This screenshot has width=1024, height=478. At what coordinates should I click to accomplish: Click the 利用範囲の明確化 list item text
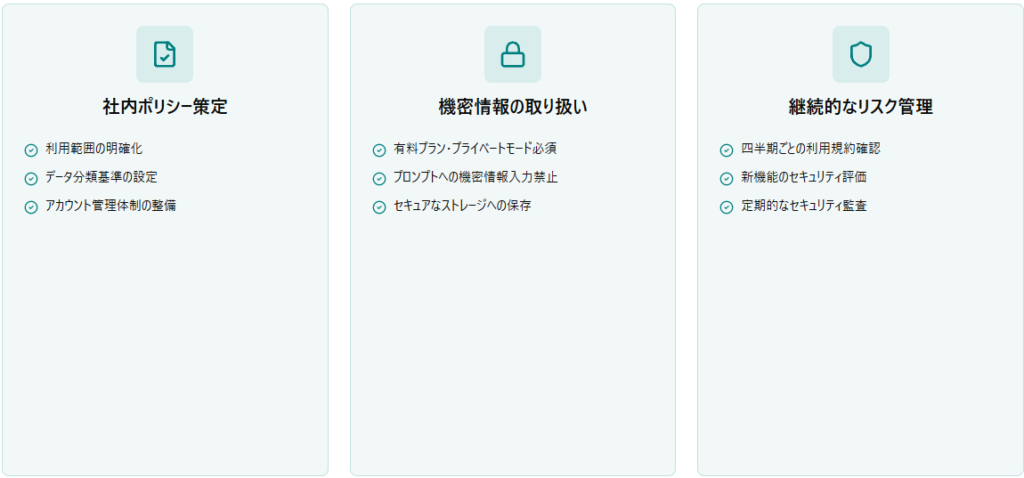coord(94,149)
